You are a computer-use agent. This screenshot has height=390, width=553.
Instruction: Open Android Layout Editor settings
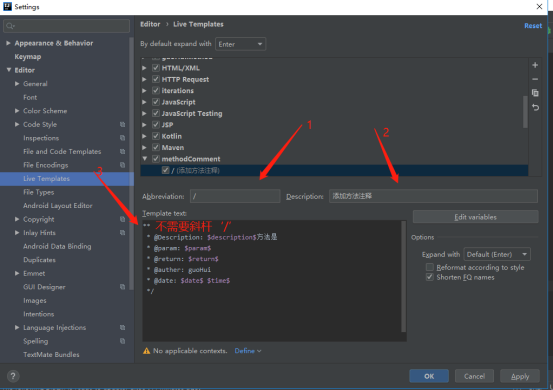[x=58, y=206]
